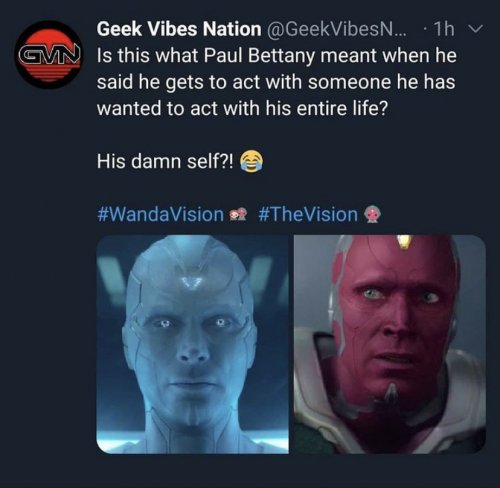Click the "His damn self?!" line

(166, 162)
